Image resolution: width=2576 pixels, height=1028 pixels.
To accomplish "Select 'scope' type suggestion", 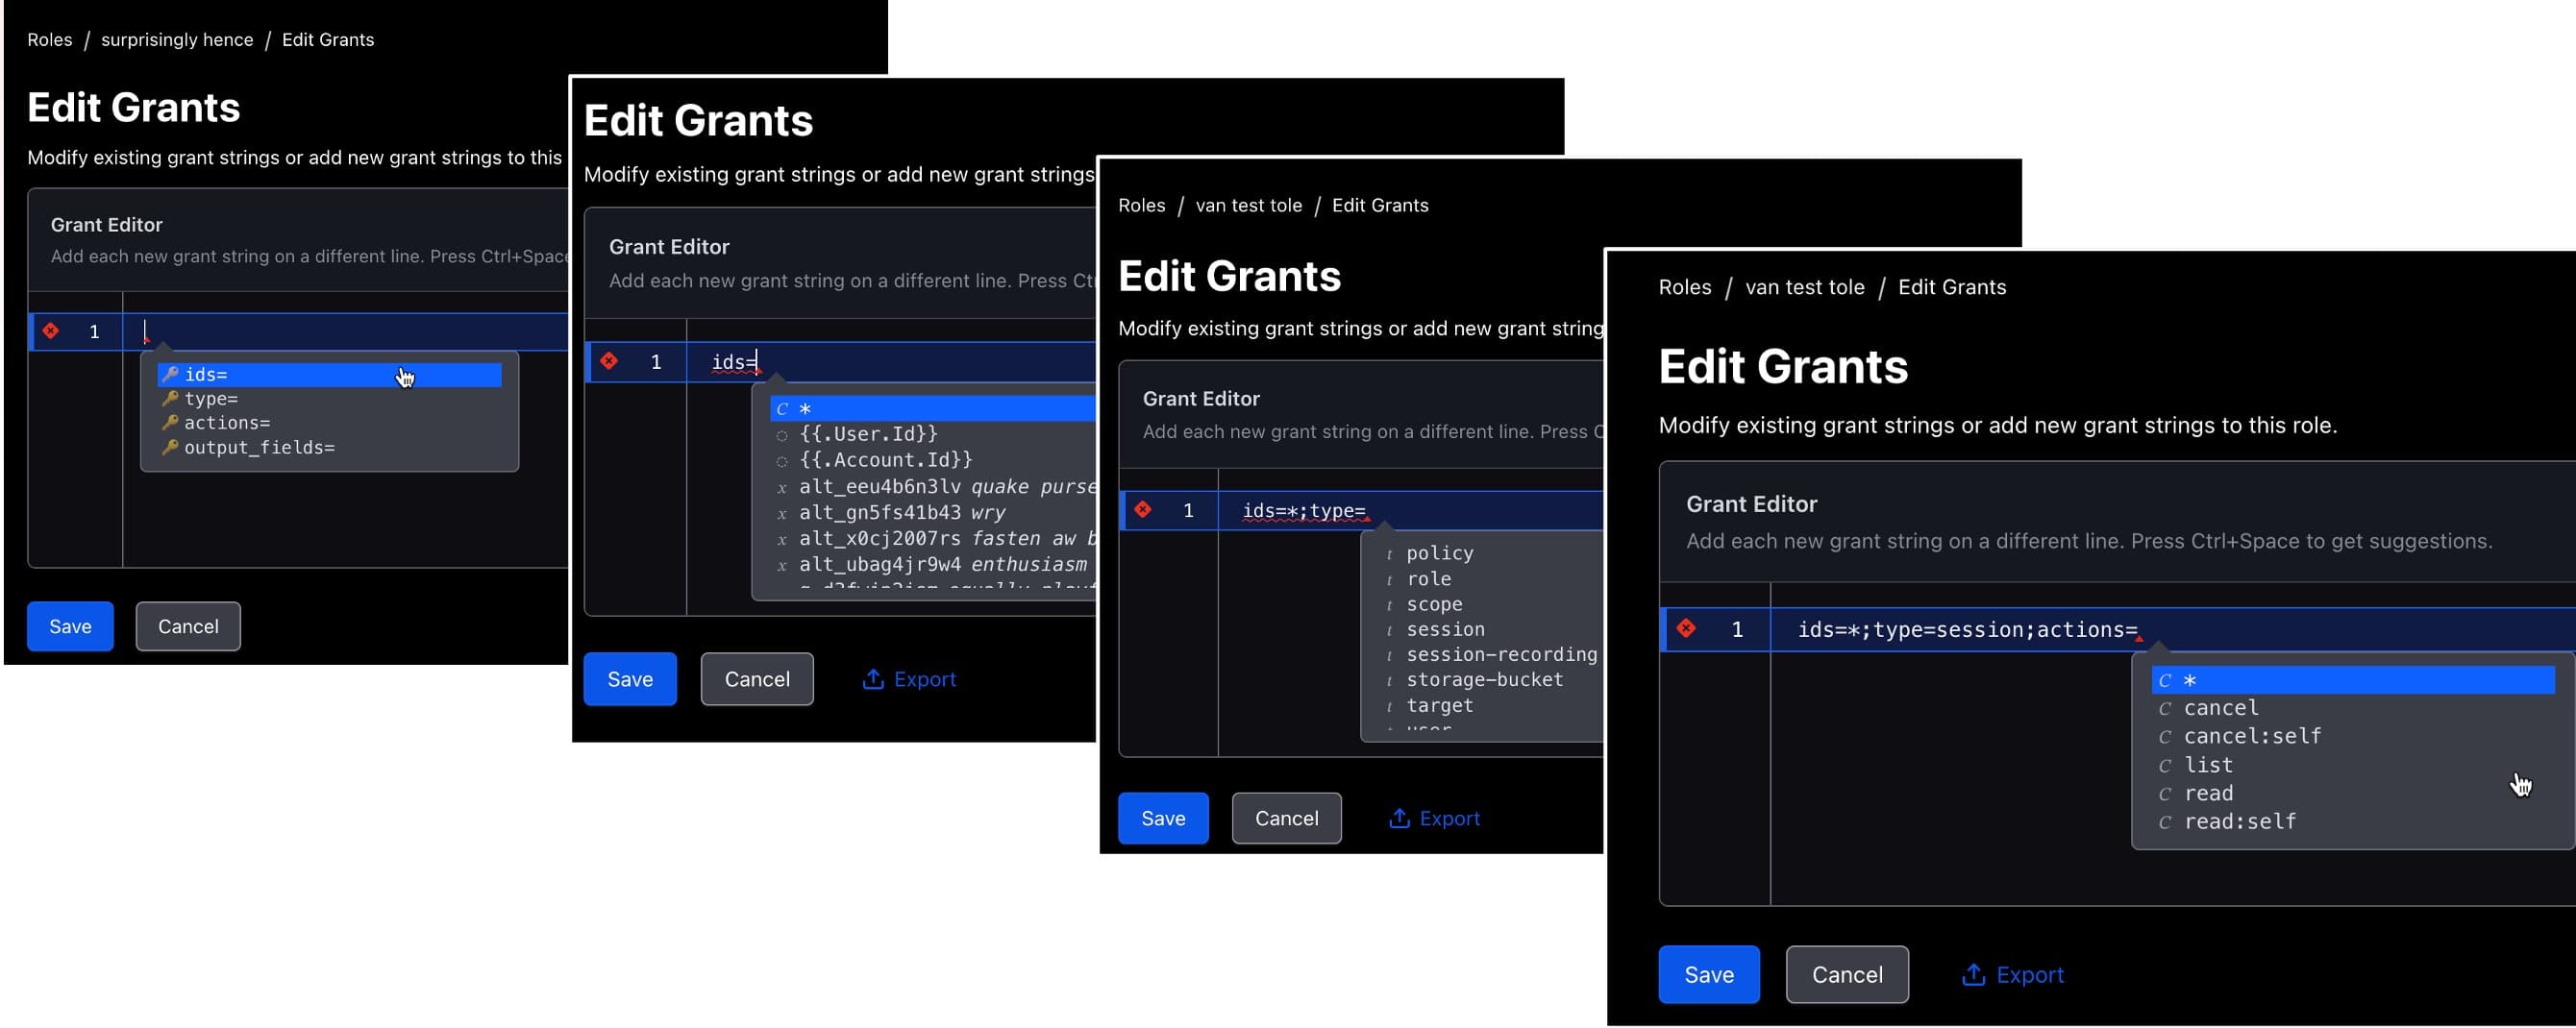I will 1490,604.
